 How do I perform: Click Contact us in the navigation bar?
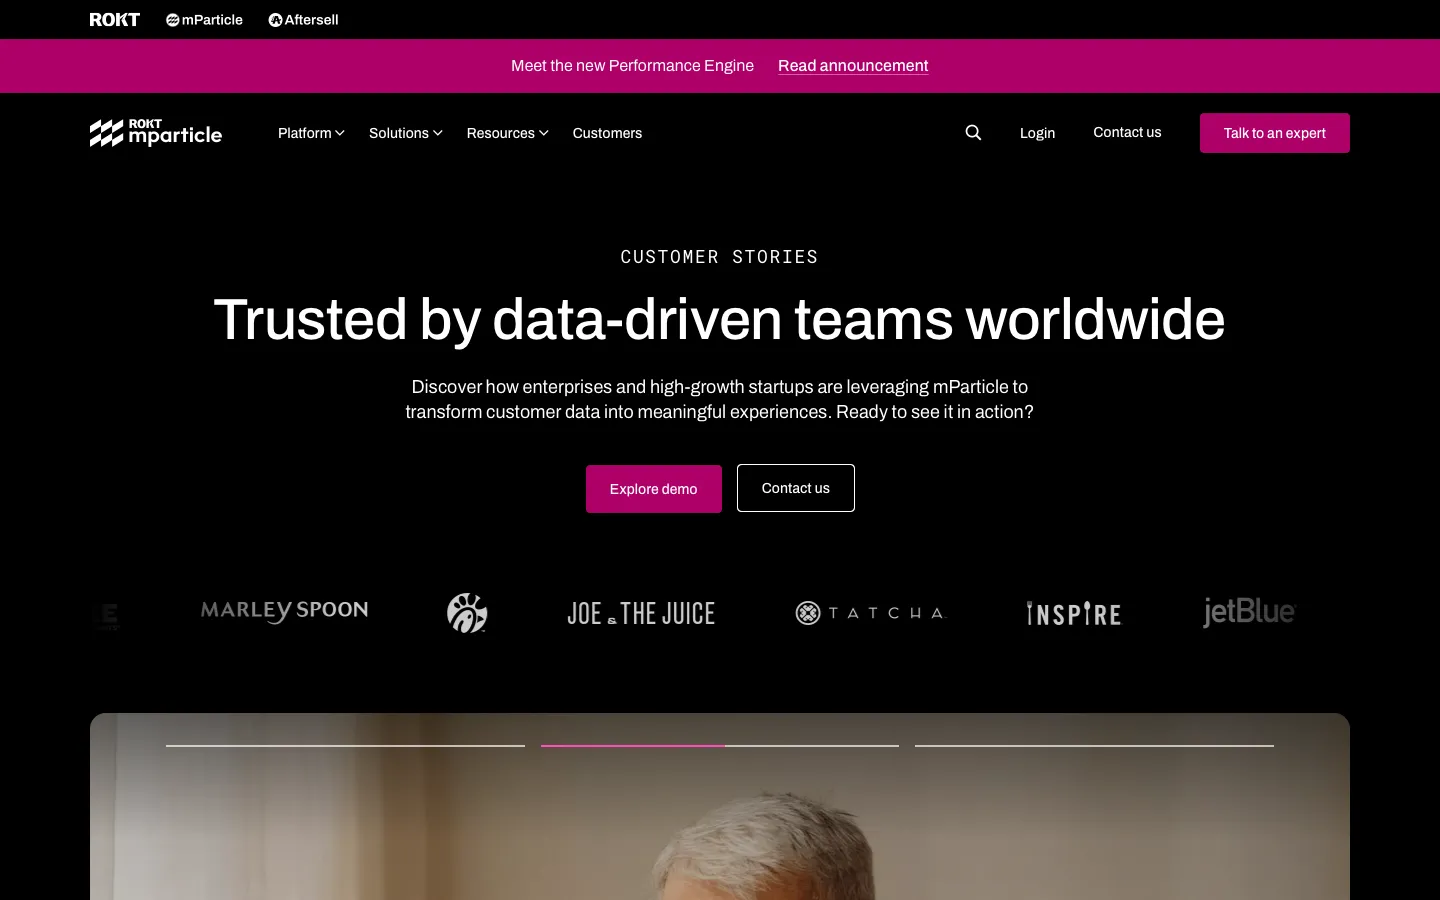tap(1127, 132)
